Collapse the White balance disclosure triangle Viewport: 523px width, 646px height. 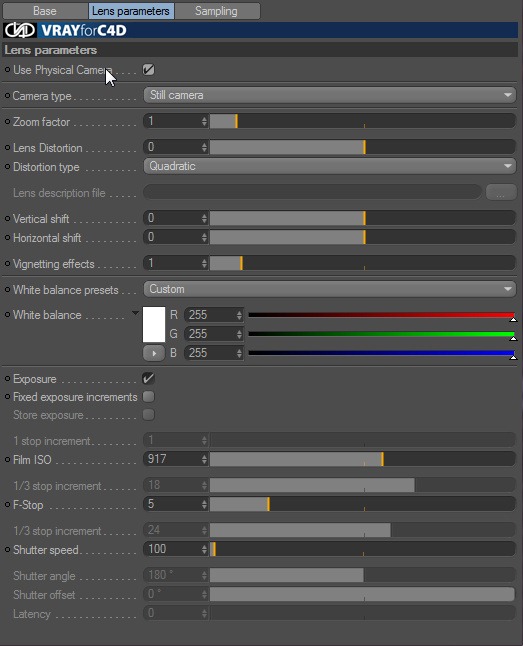click(x=135, y=314)
